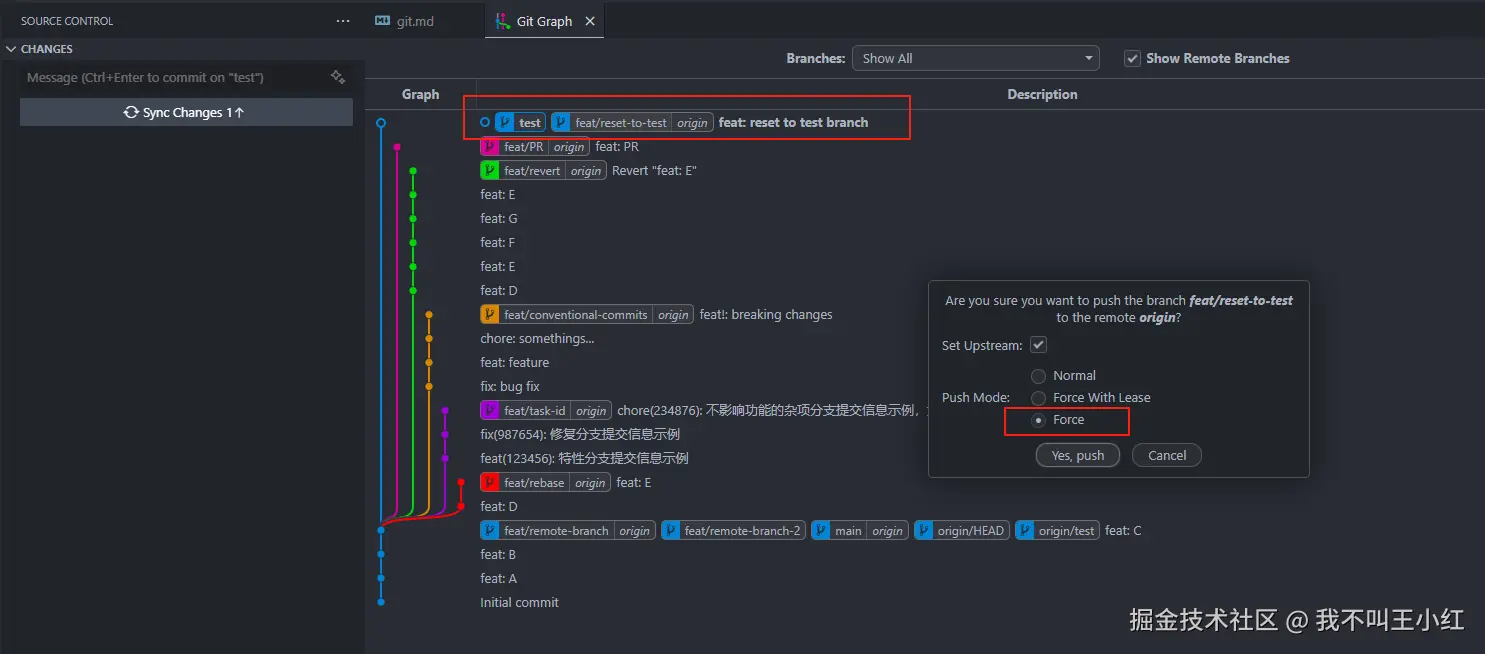
Task: Click the Sync Changes button
Action: (186, 112)
